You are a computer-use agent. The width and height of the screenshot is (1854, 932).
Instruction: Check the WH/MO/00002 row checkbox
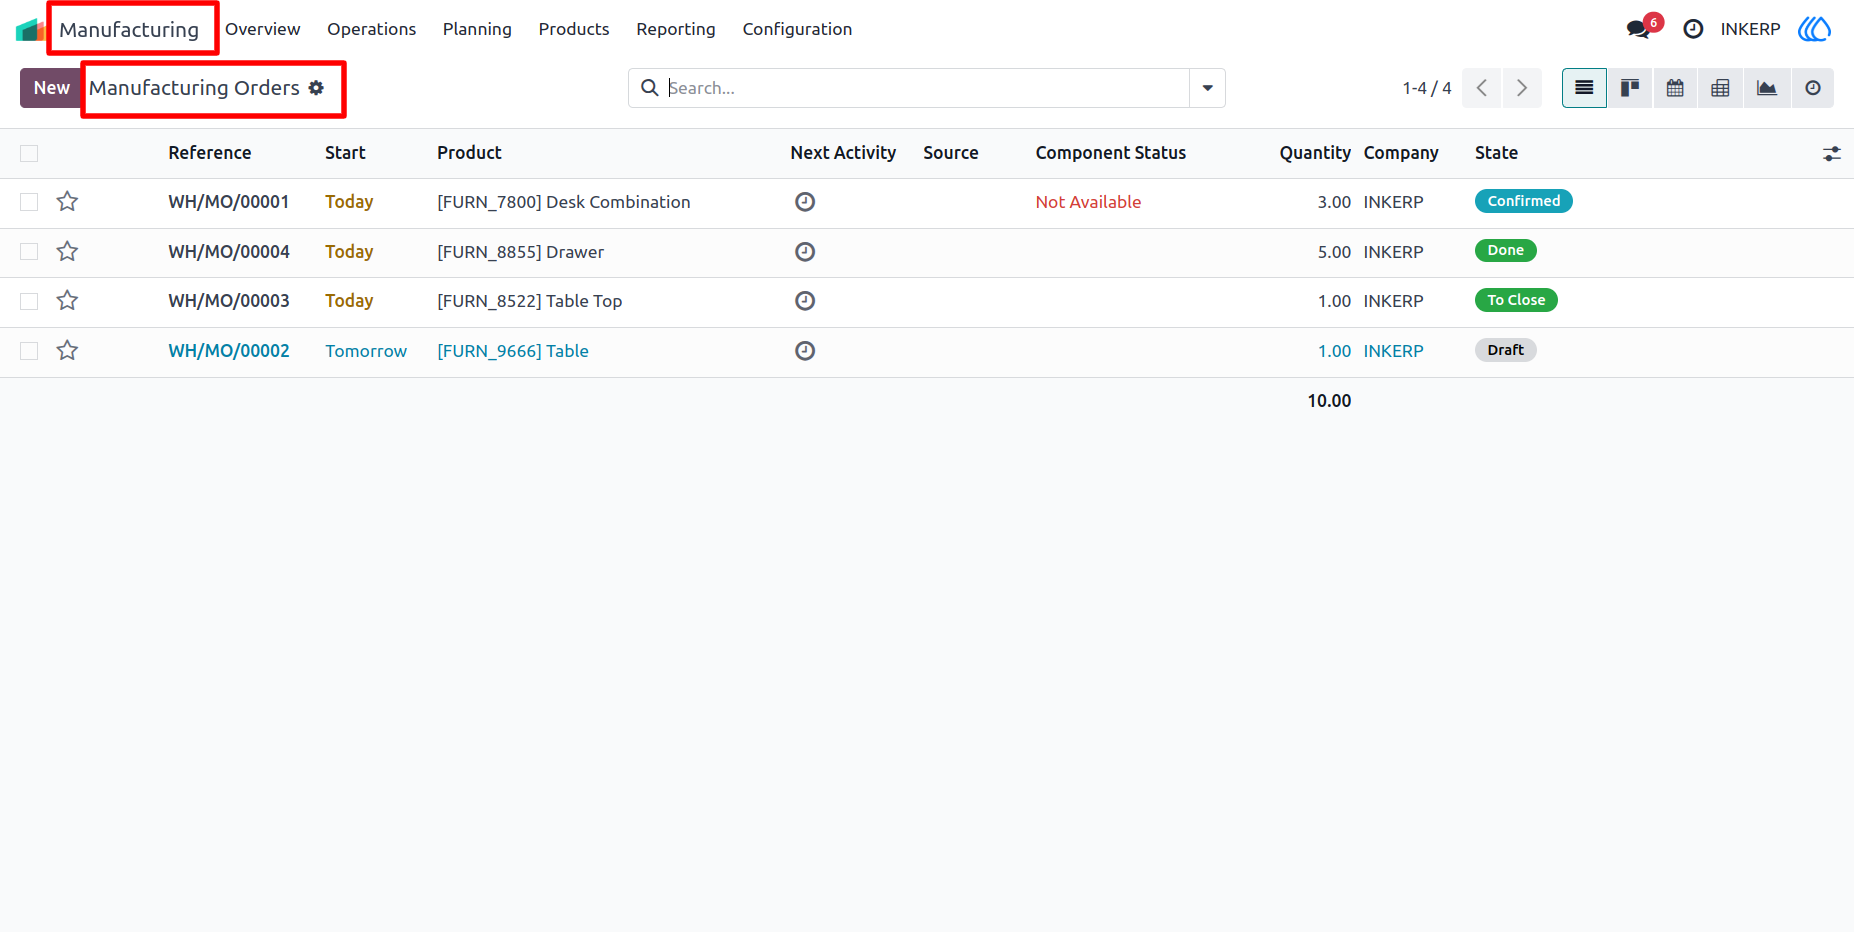tap(29, 351)
